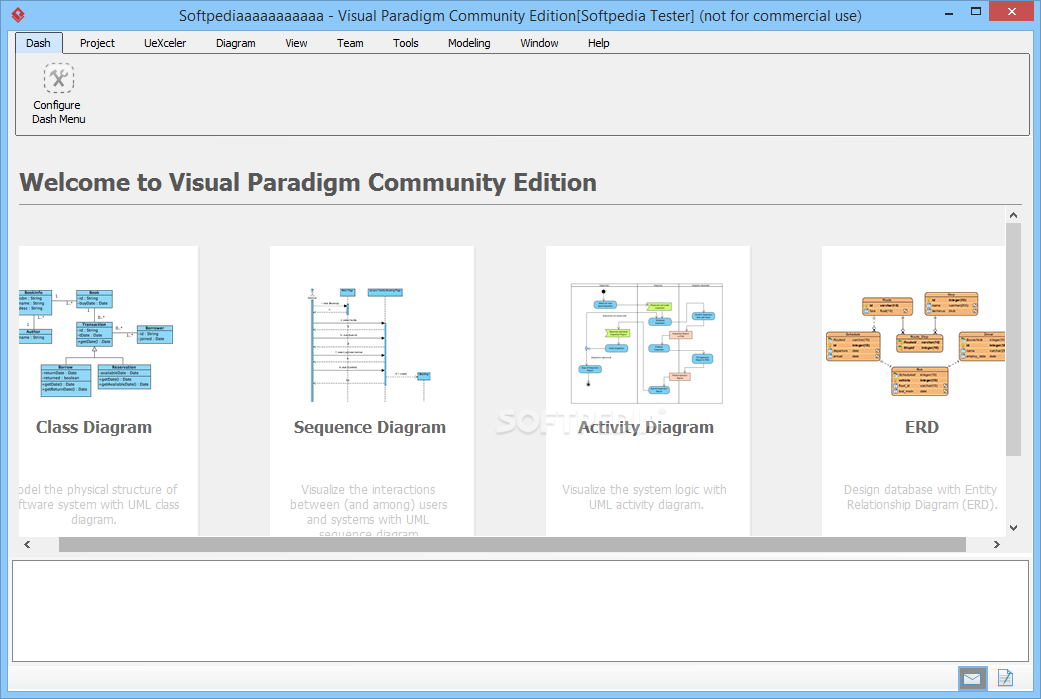Open the Tools tab
Screen dimensions: 1041x699
click(x=406, y=43)
